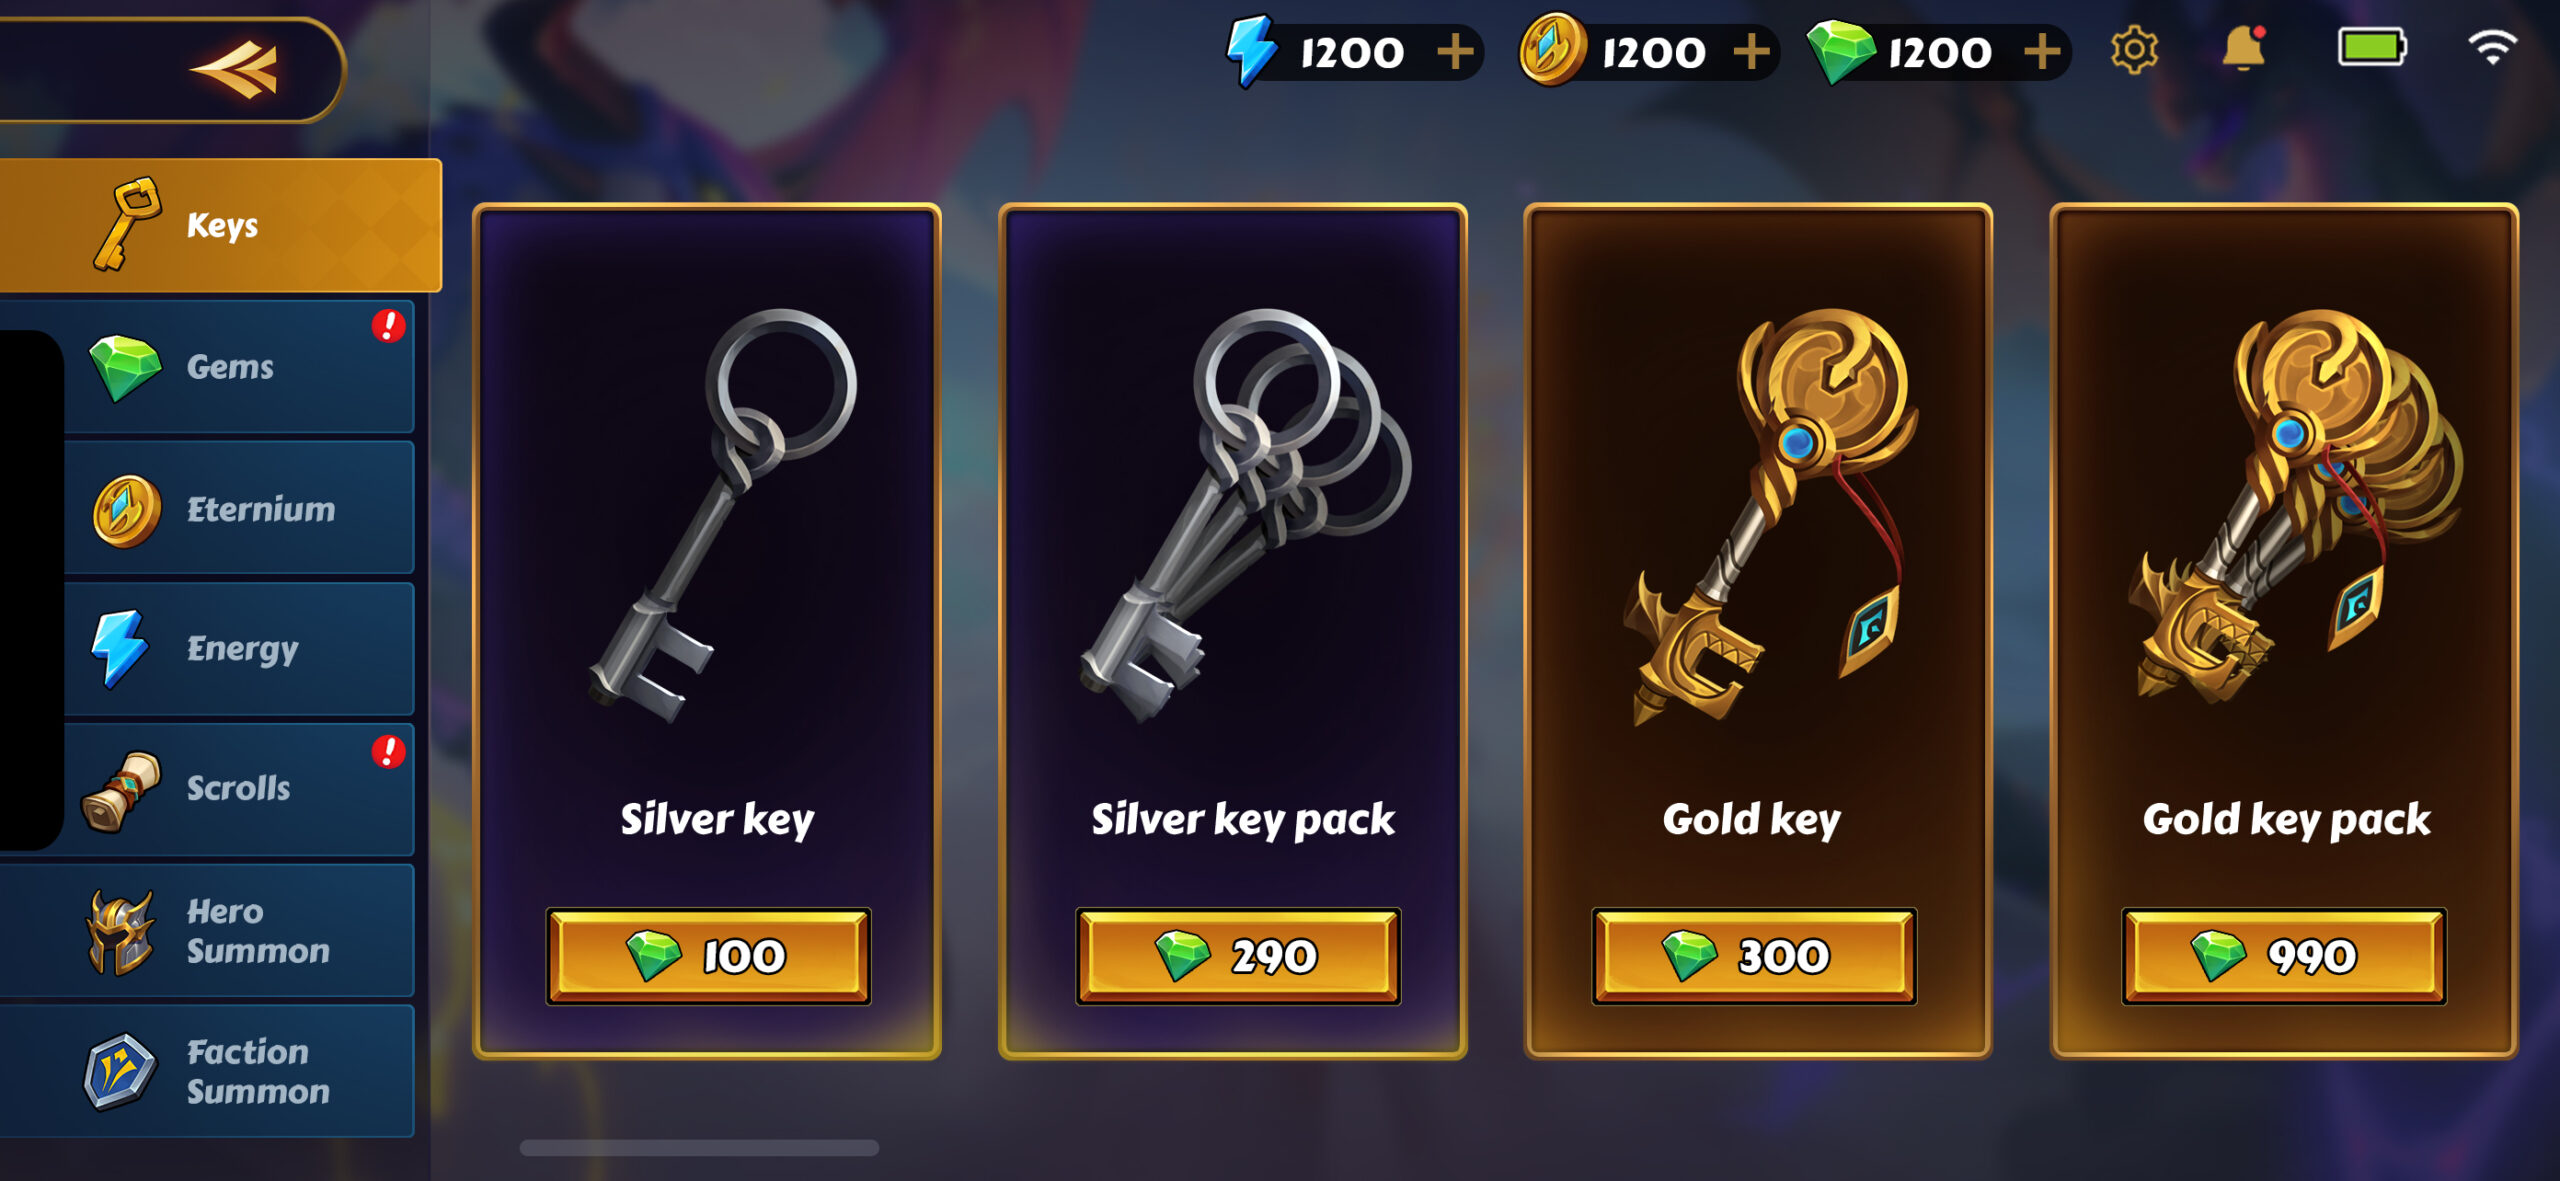Buy the Silver key pack for 290 gems
The width and height of the screenshot is (2560, 1181).
1238,956
